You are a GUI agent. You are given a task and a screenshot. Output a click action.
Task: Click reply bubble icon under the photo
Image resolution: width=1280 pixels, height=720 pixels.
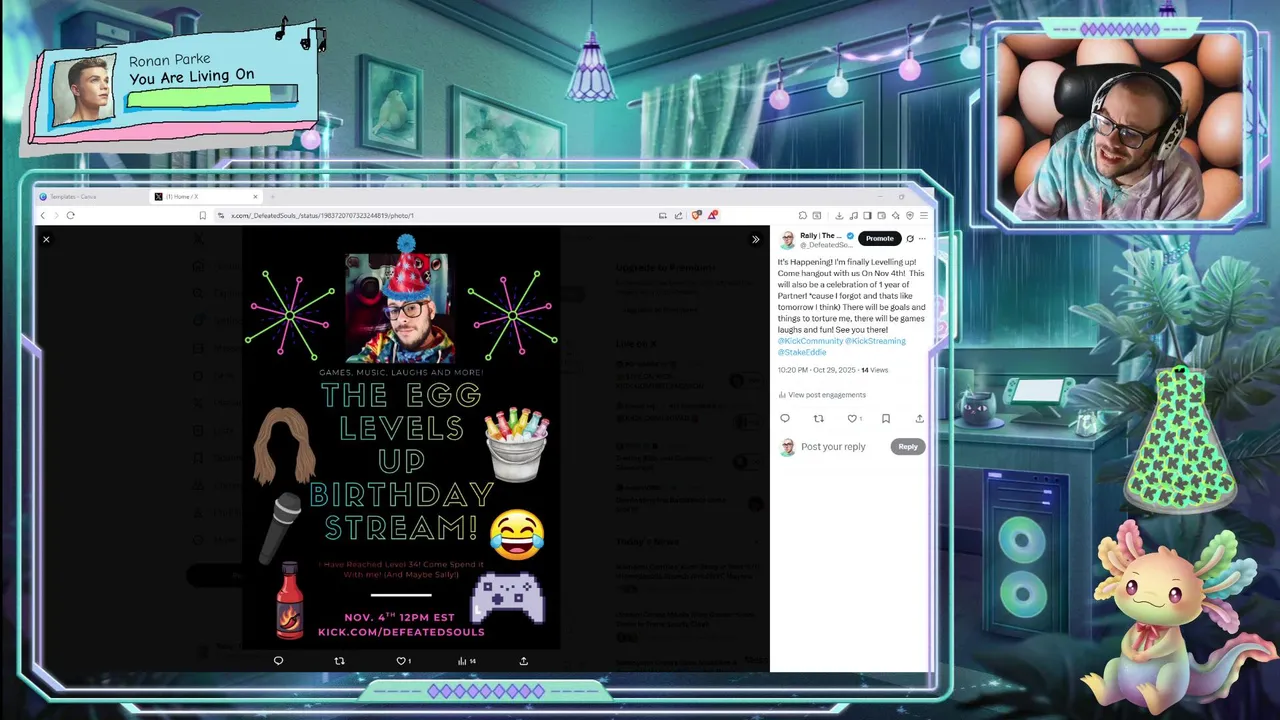point(278,661)
